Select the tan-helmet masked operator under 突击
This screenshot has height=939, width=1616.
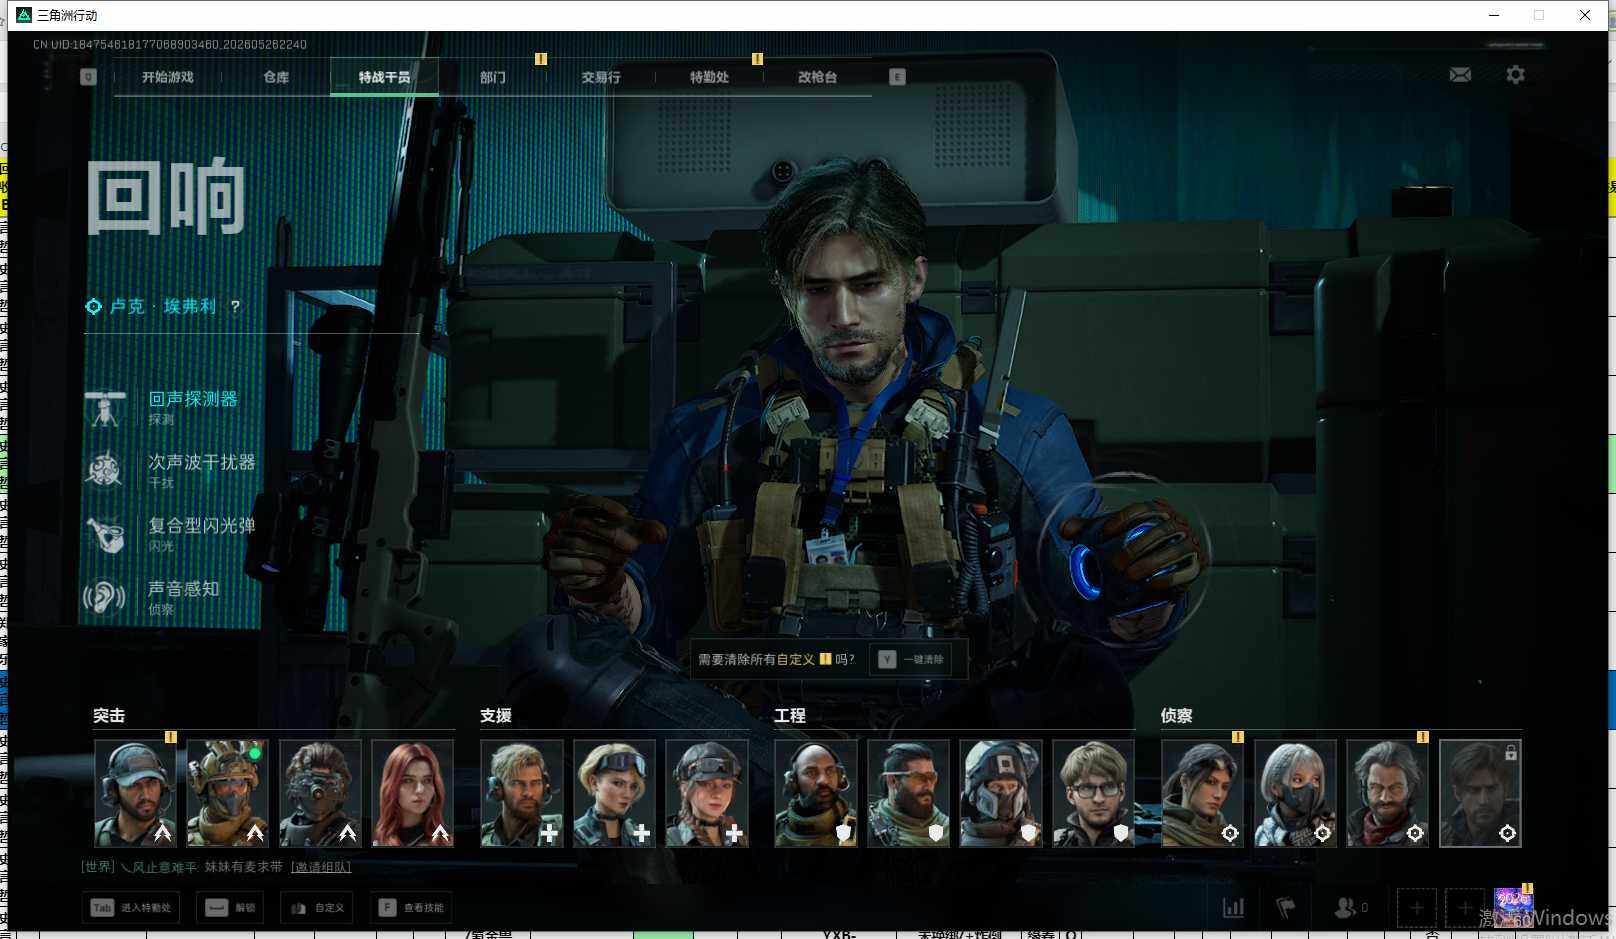click(x=227, y=794)
